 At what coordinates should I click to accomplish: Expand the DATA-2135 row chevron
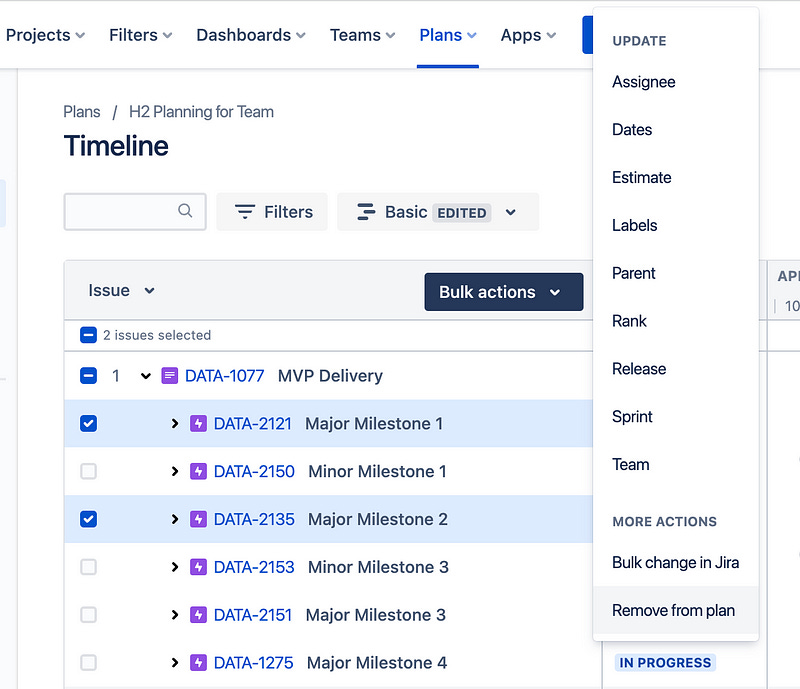175,520
